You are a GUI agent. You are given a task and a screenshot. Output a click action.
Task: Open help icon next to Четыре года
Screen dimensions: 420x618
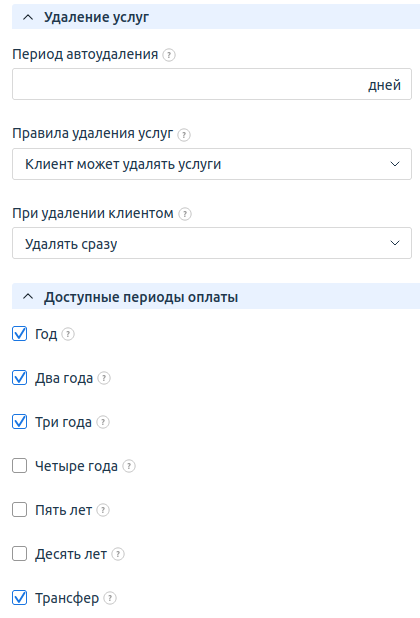[129, 466]
